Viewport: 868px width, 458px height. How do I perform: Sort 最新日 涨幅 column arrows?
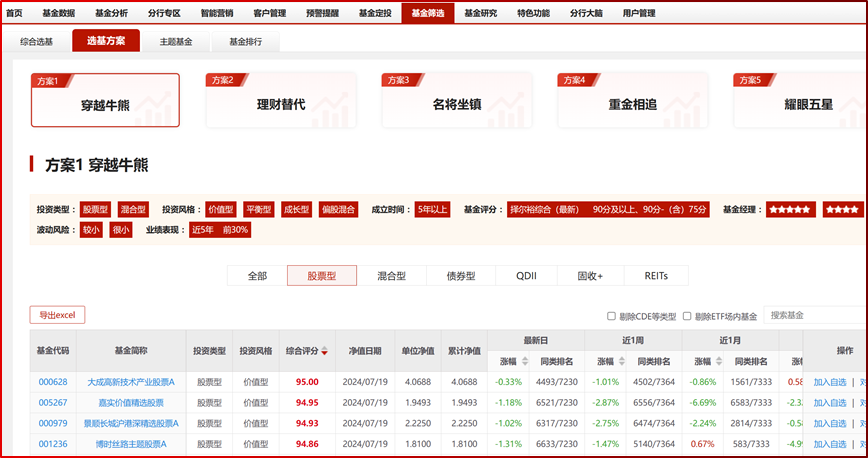click(x=524, y=361)
